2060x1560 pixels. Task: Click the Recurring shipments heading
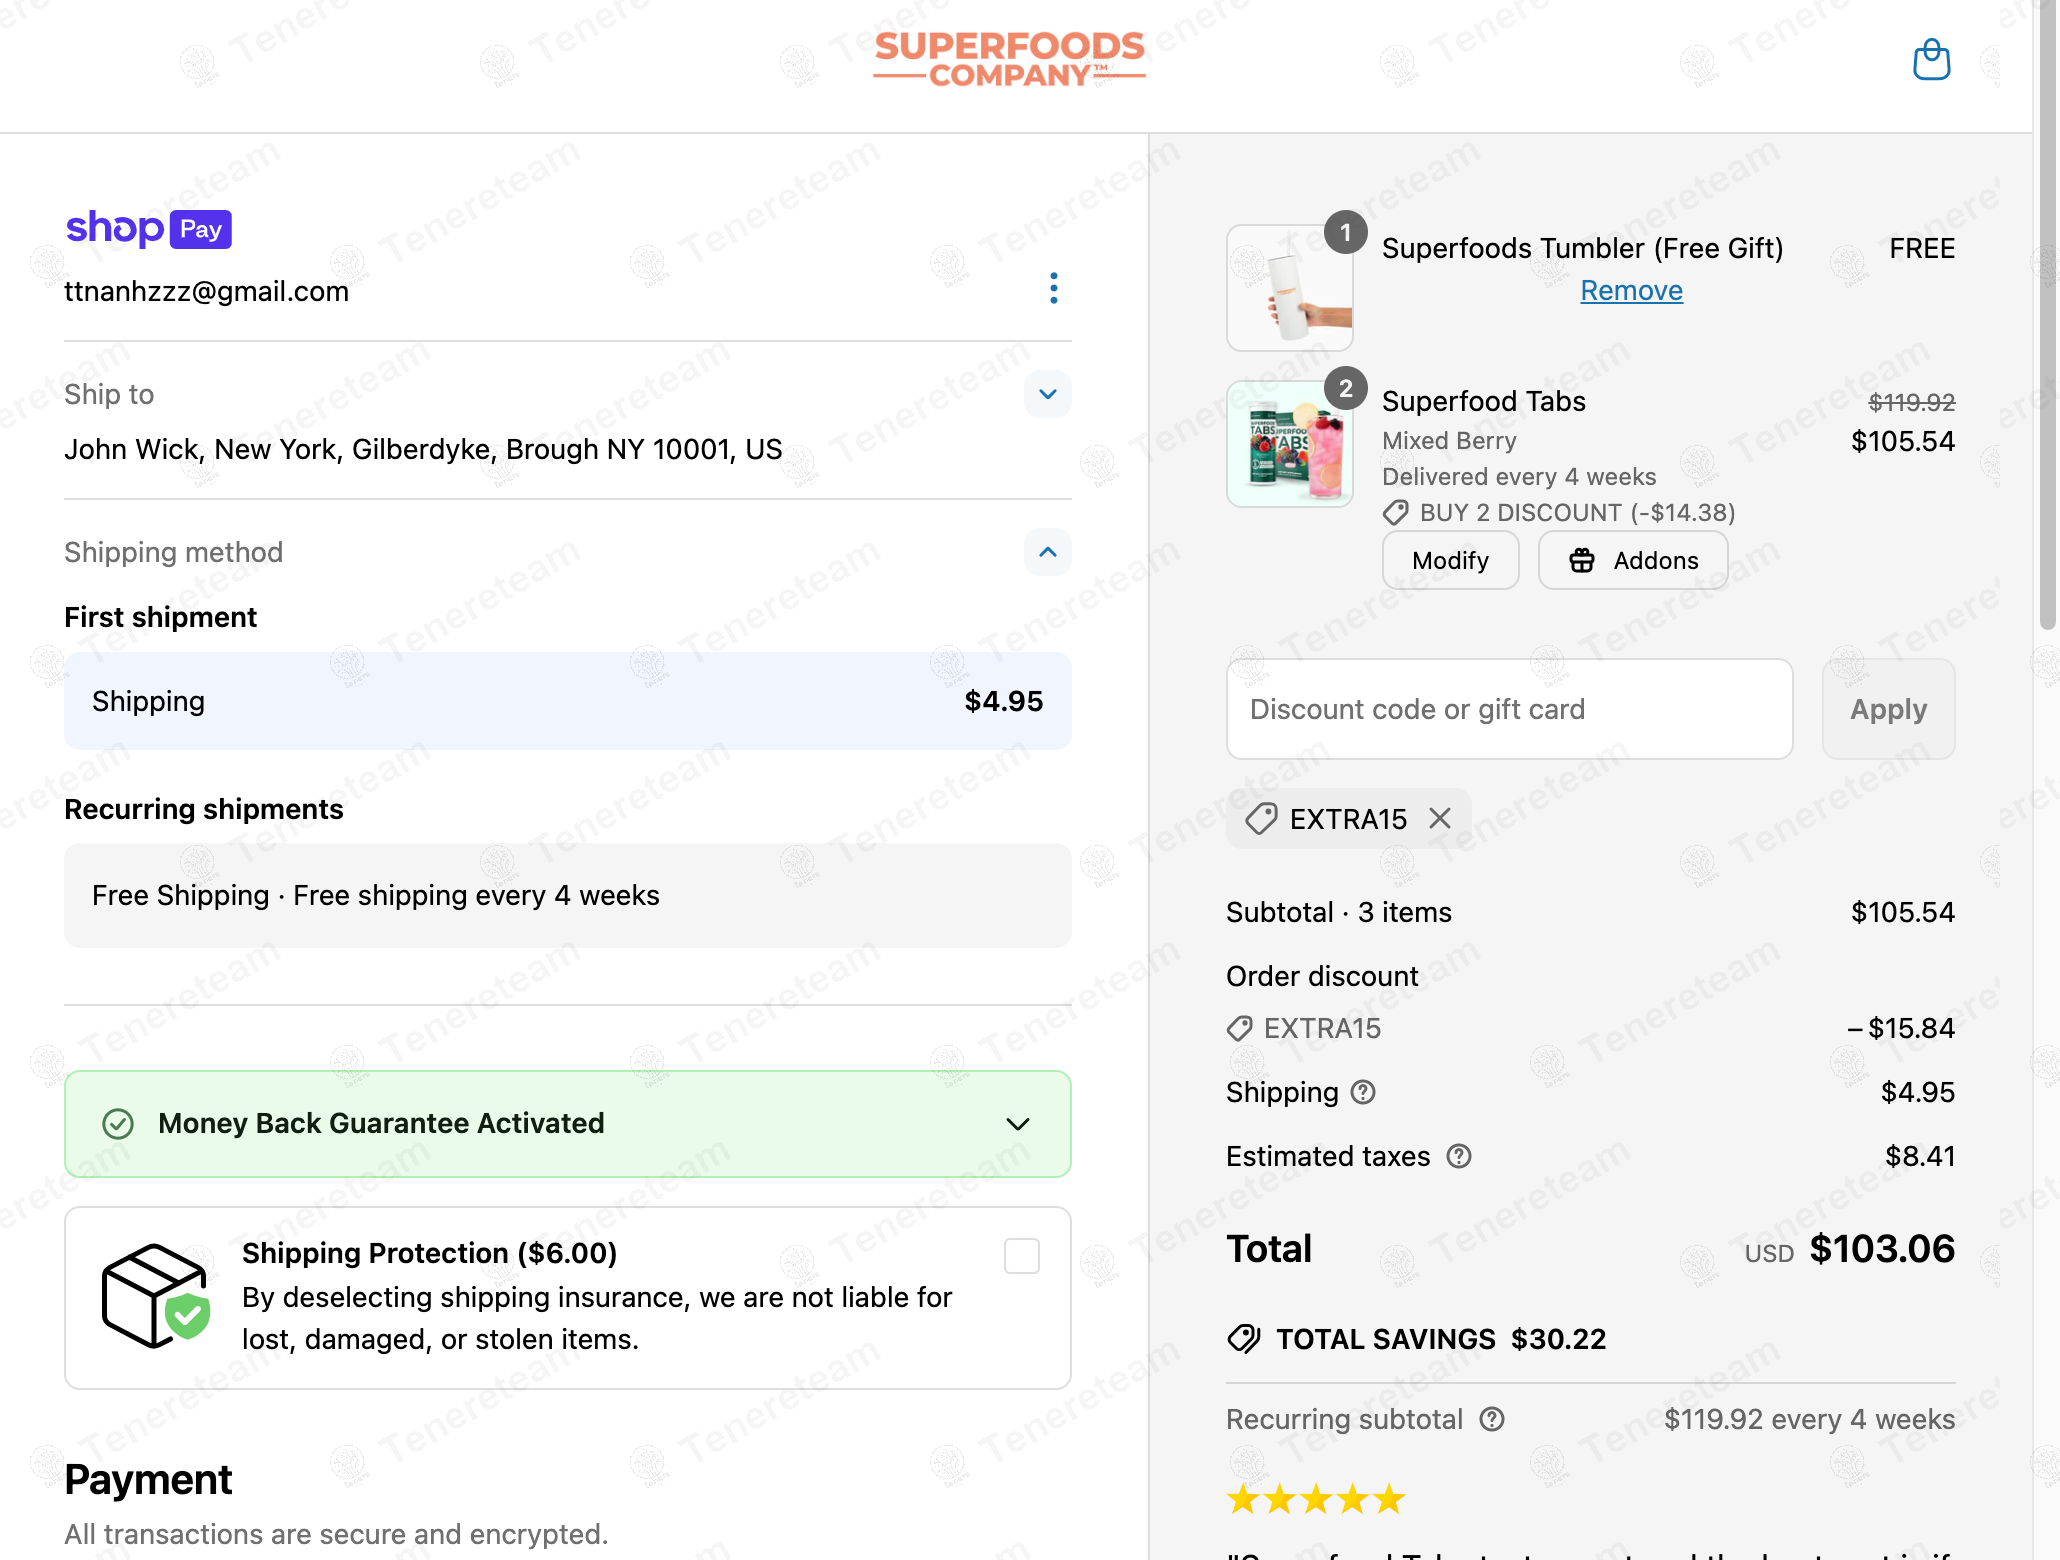tap(204, 809)
